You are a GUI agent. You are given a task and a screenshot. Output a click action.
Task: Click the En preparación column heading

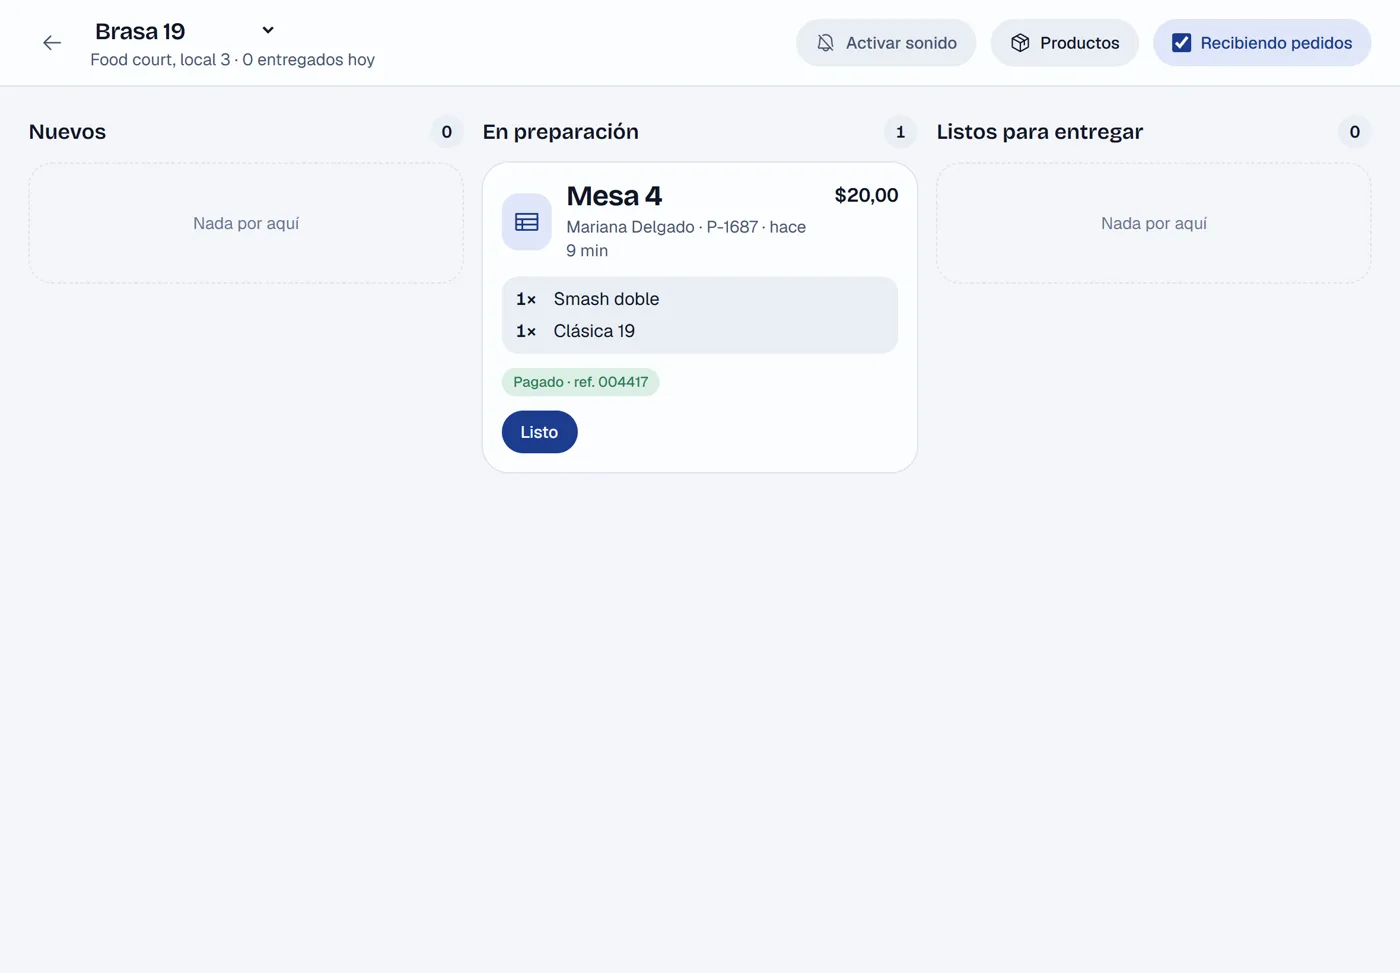560,132
